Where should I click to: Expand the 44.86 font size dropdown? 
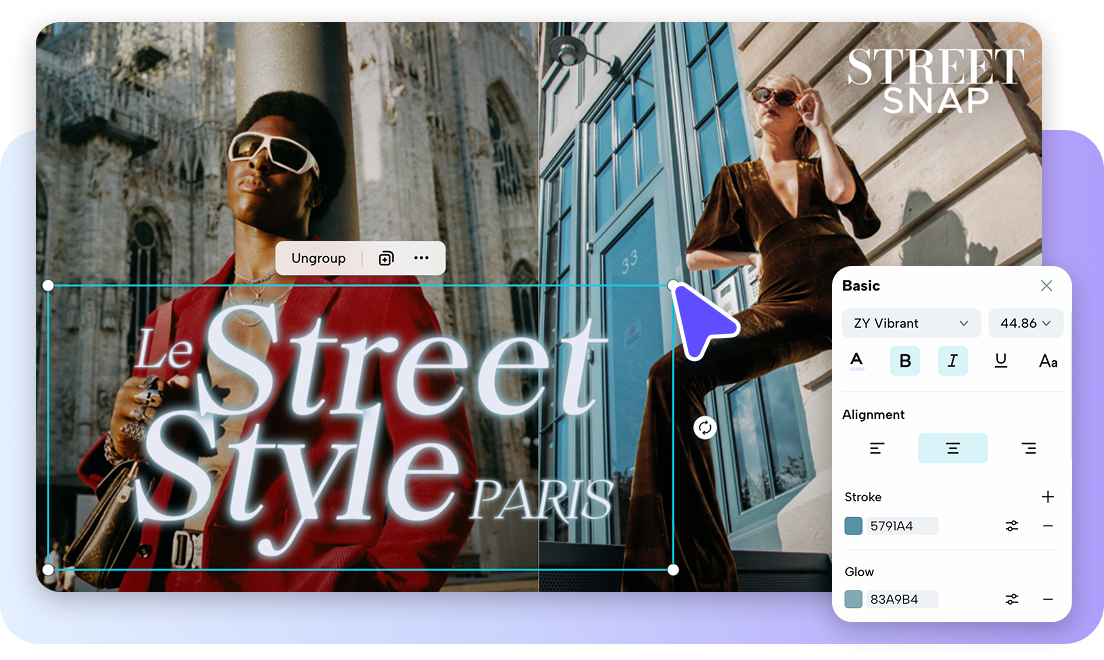click(1025, 323)
